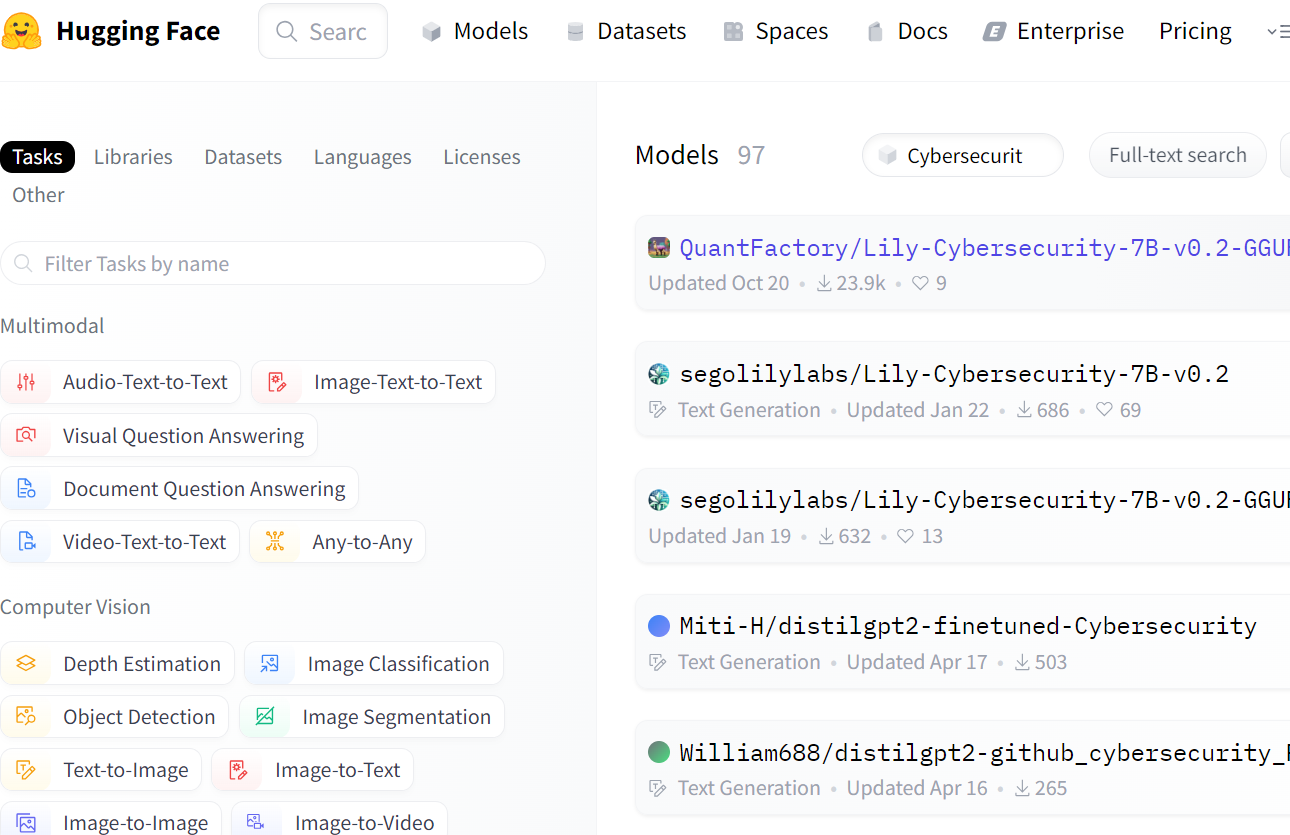
Task: Click the William688 green avatar circle
Action: point(659,752)
